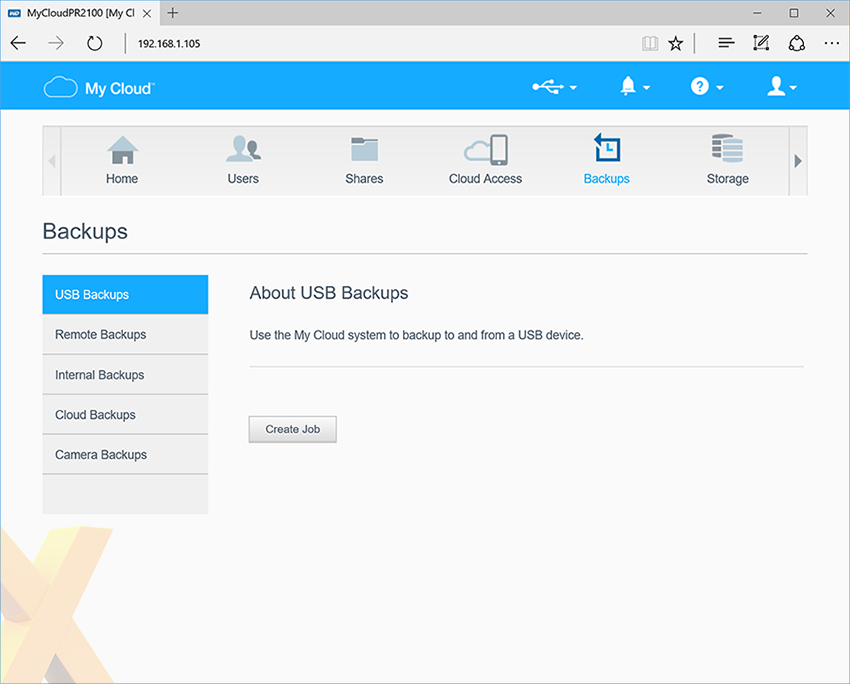Open the USB devices menu icon
The height and width of the screenshot is (684, 850).
pos(548,87)
